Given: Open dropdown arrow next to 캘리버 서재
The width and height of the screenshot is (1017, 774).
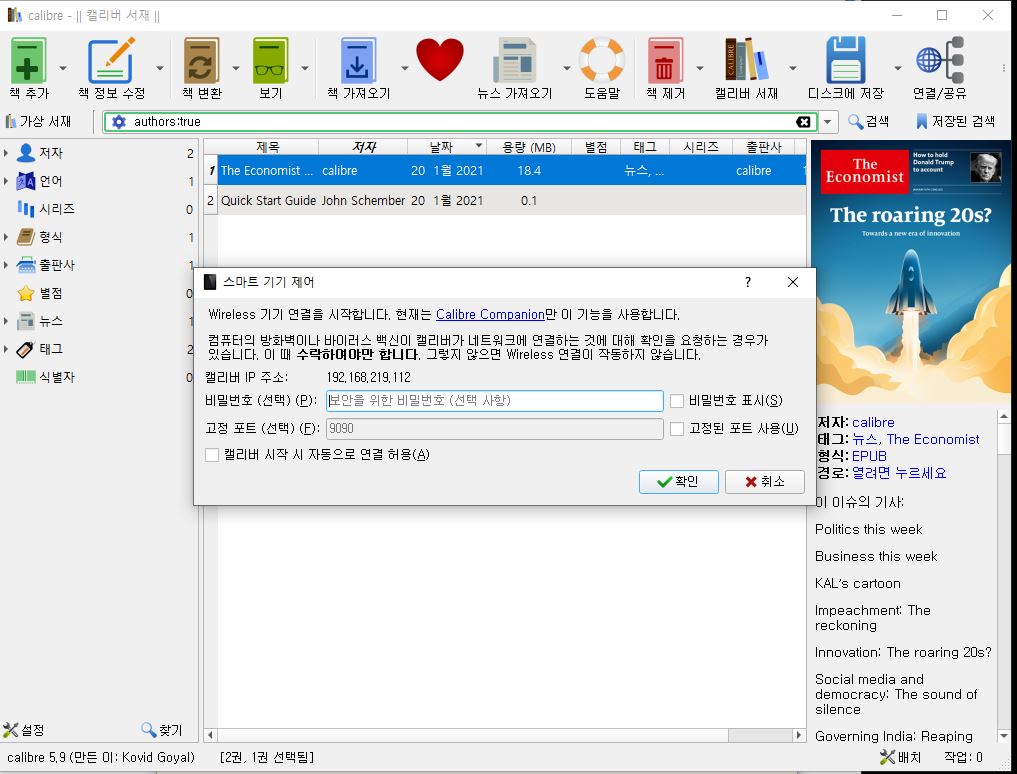Looking at the screenshot, I should point(793,67).
